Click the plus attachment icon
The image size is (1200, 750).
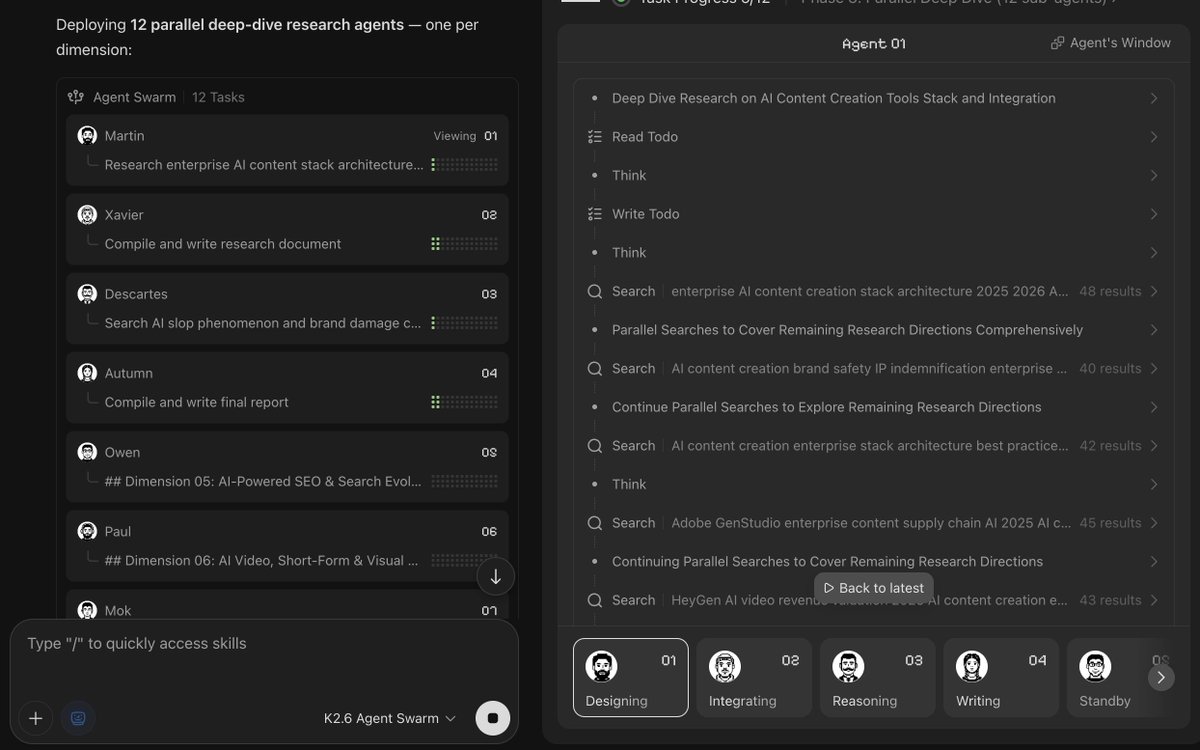[35, 718]
